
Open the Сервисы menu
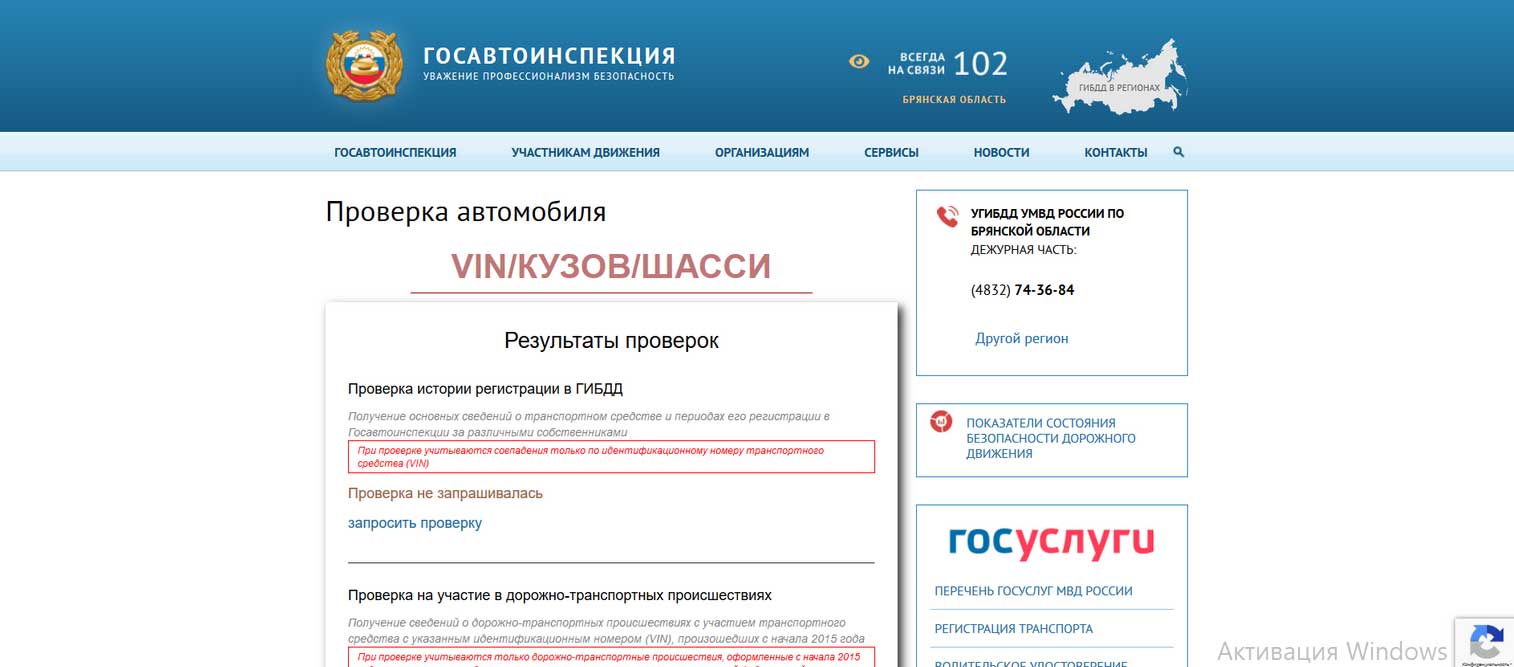pyautogui.click(x=891, y=153)
